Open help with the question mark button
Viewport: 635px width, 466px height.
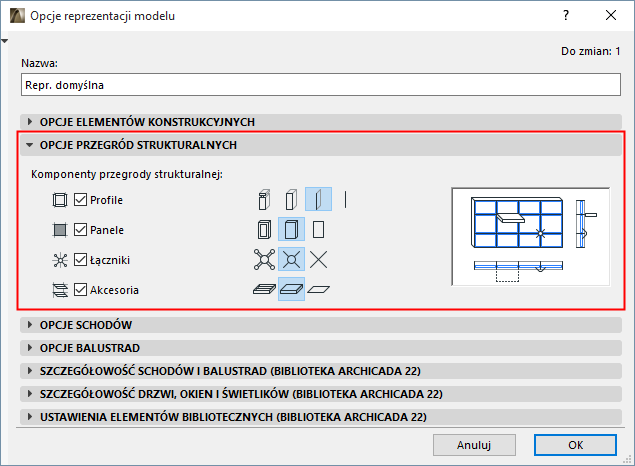pyautogui.click(x=566, y=15)
